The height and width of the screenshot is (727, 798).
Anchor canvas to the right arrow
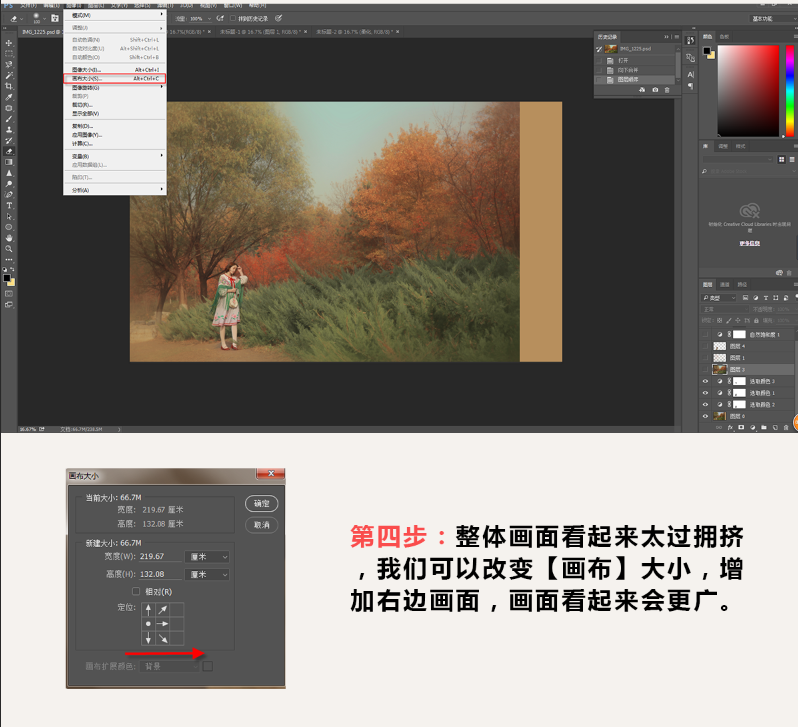pyautogui.click(x=162, y=624)
